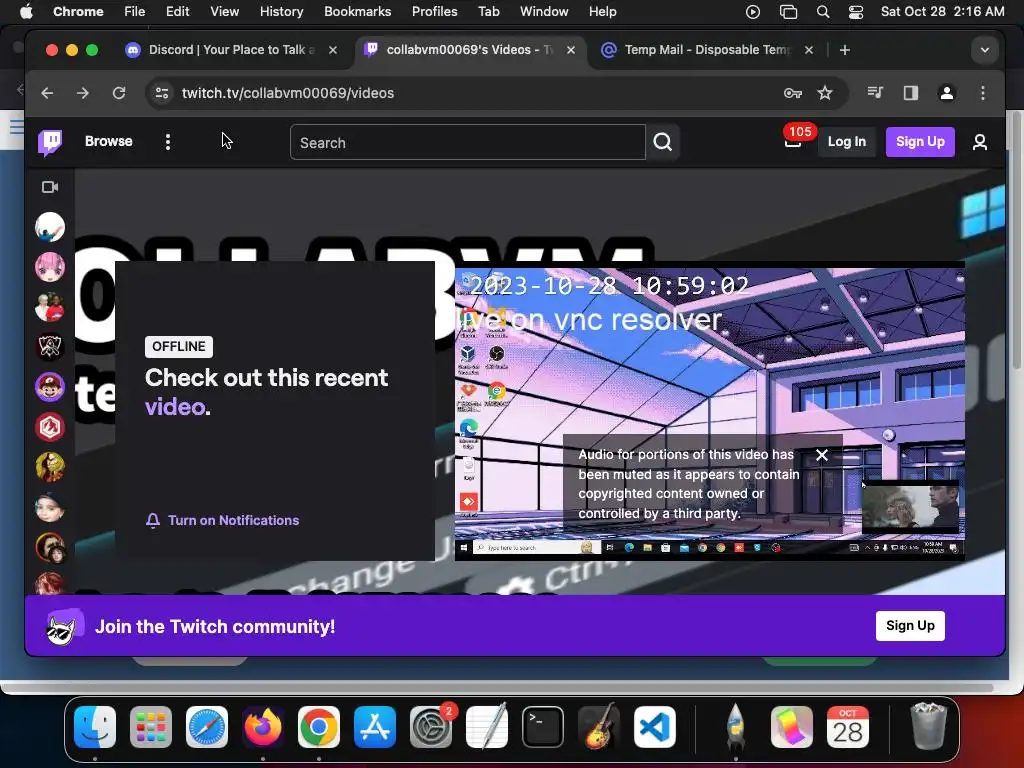Open the first sidebar channel avatar under the camera

coord(50,227)
